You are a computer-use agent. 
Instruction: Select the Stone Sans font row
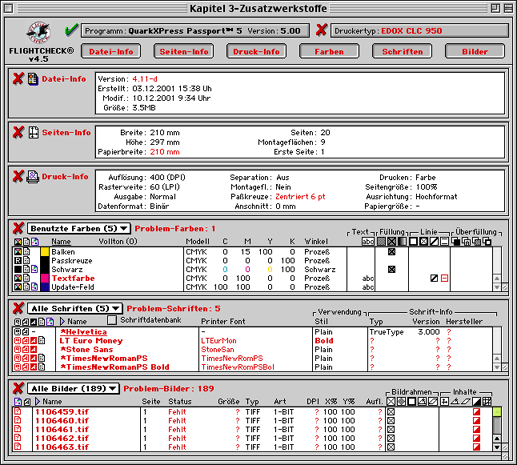point(253,349)
